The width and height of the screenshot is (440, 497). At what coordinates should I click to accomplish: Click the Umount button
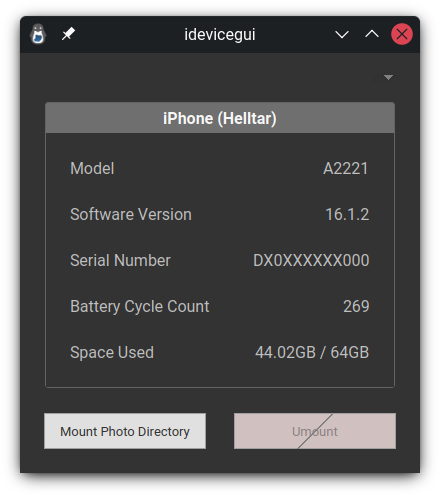[315, 431]
